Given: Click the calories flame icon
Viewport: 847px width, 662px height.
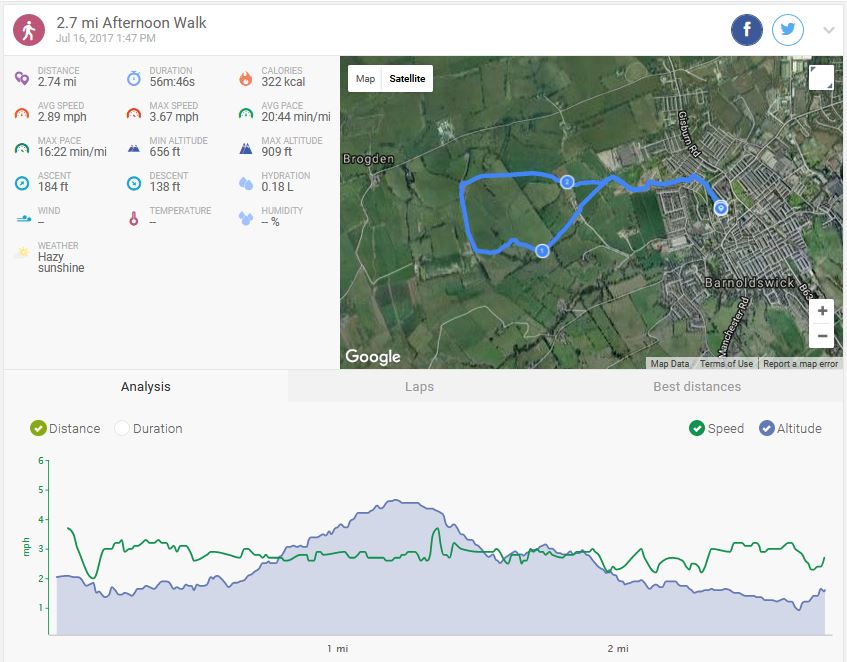Looking at the screenshot, I should coord(245,78).
